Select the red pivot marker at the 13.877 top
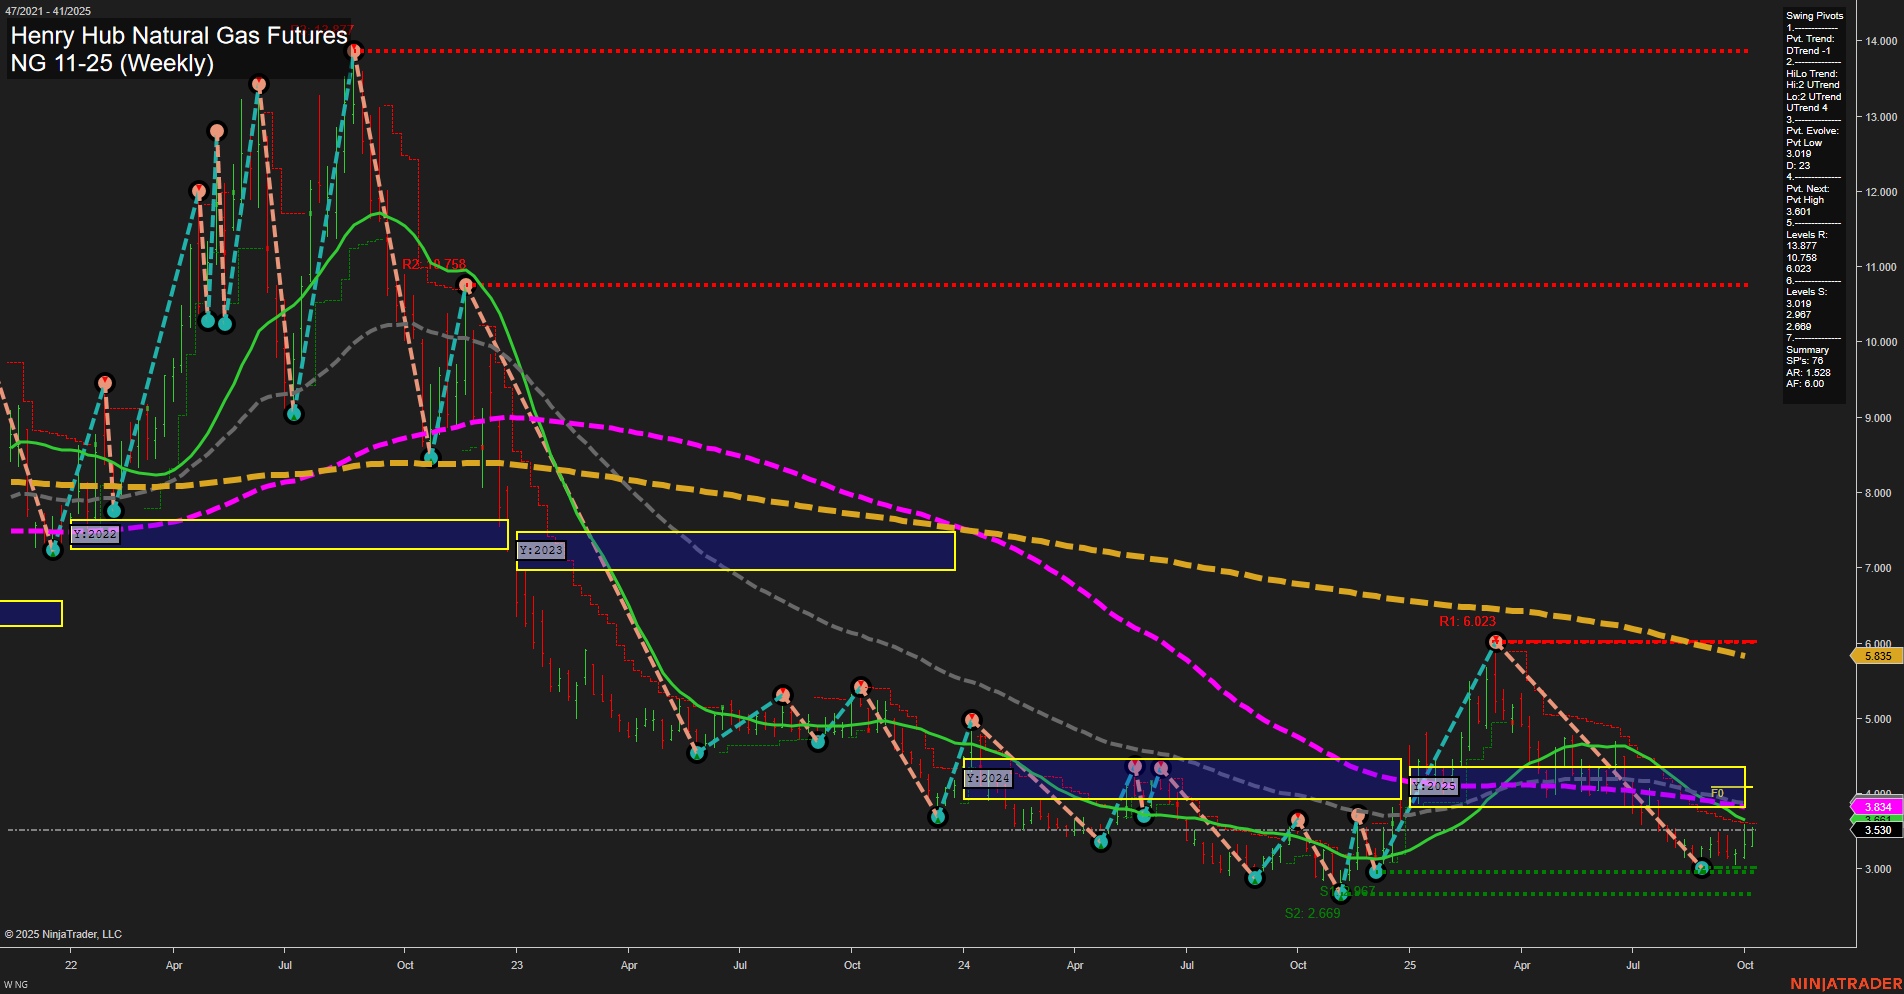The width and height of the screenshot is (1904, 994). coord(355,49)
